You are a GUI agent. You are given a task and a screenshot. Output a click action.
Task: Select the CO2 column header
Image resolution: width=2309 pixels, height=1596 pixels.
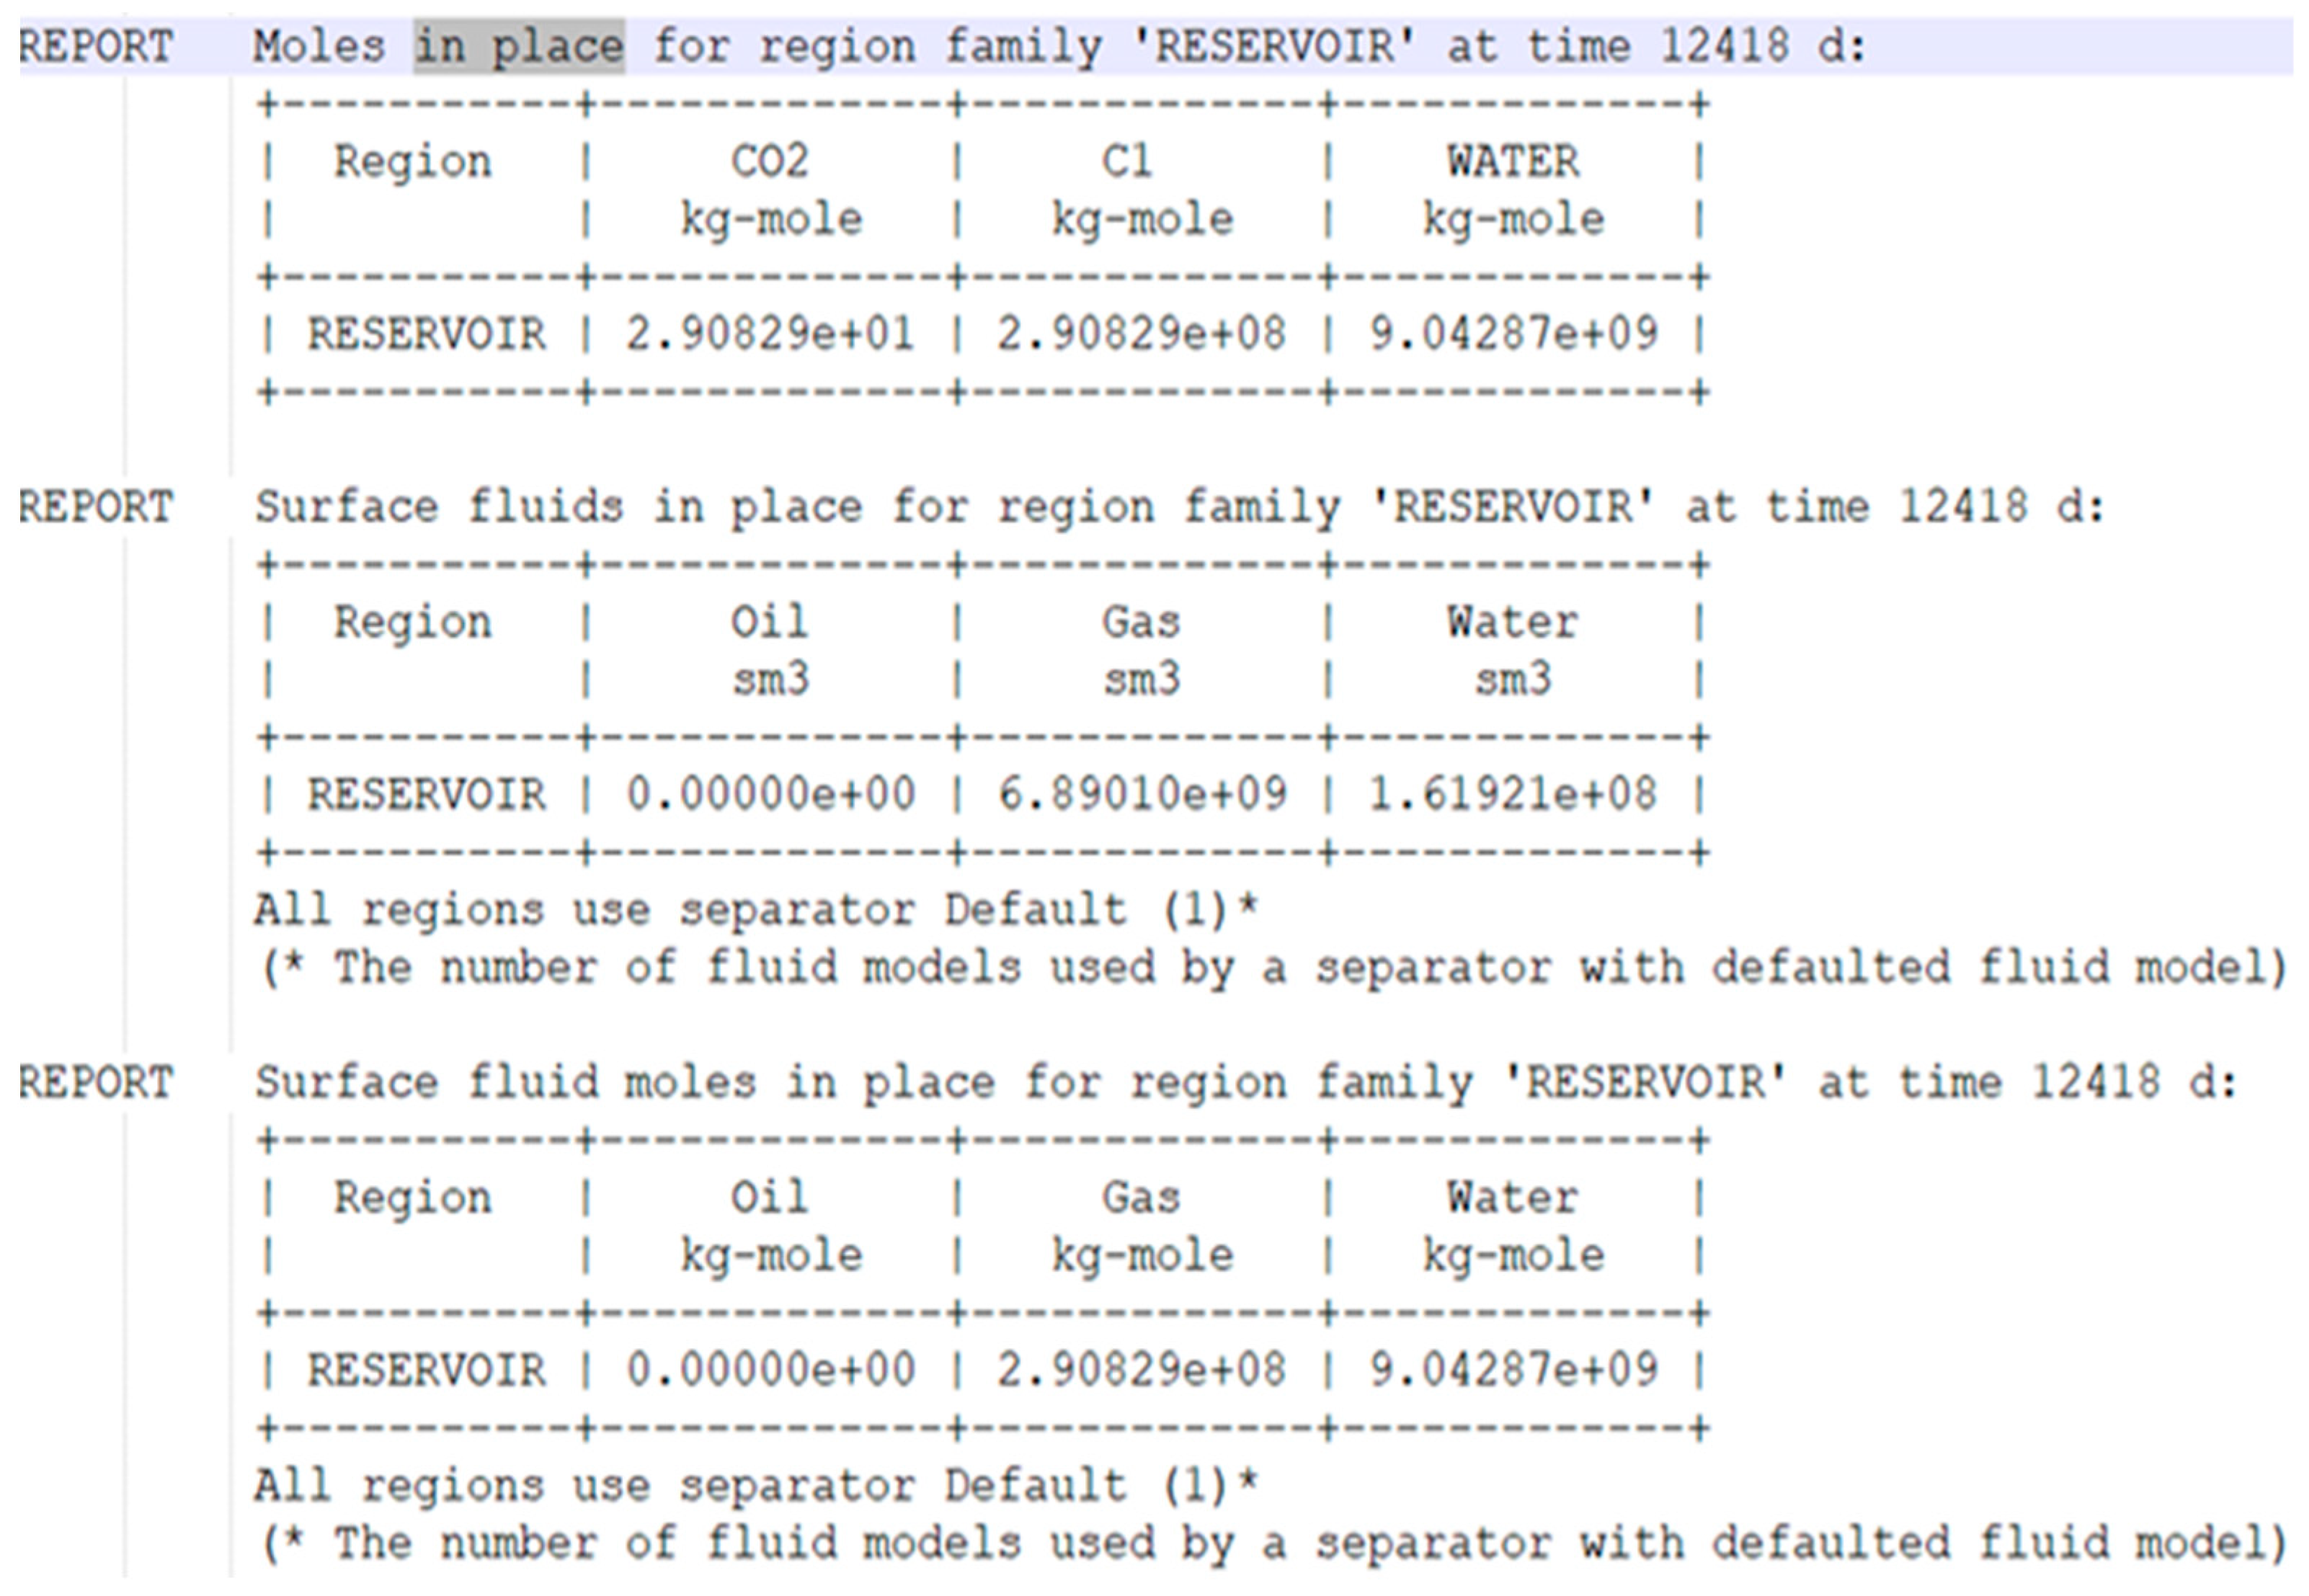click(x=769, y=161)
